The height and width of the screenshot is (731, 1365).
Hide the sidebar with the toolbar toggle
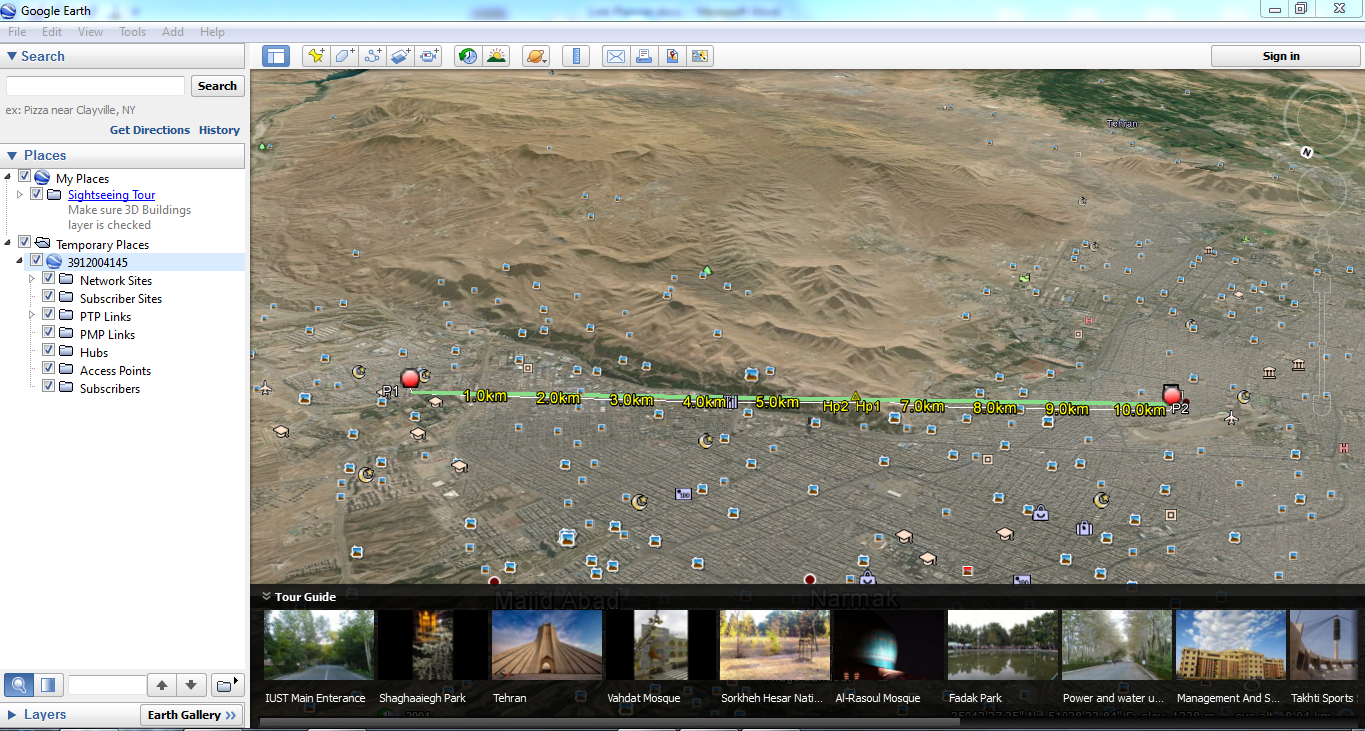[x=275, y=56]
